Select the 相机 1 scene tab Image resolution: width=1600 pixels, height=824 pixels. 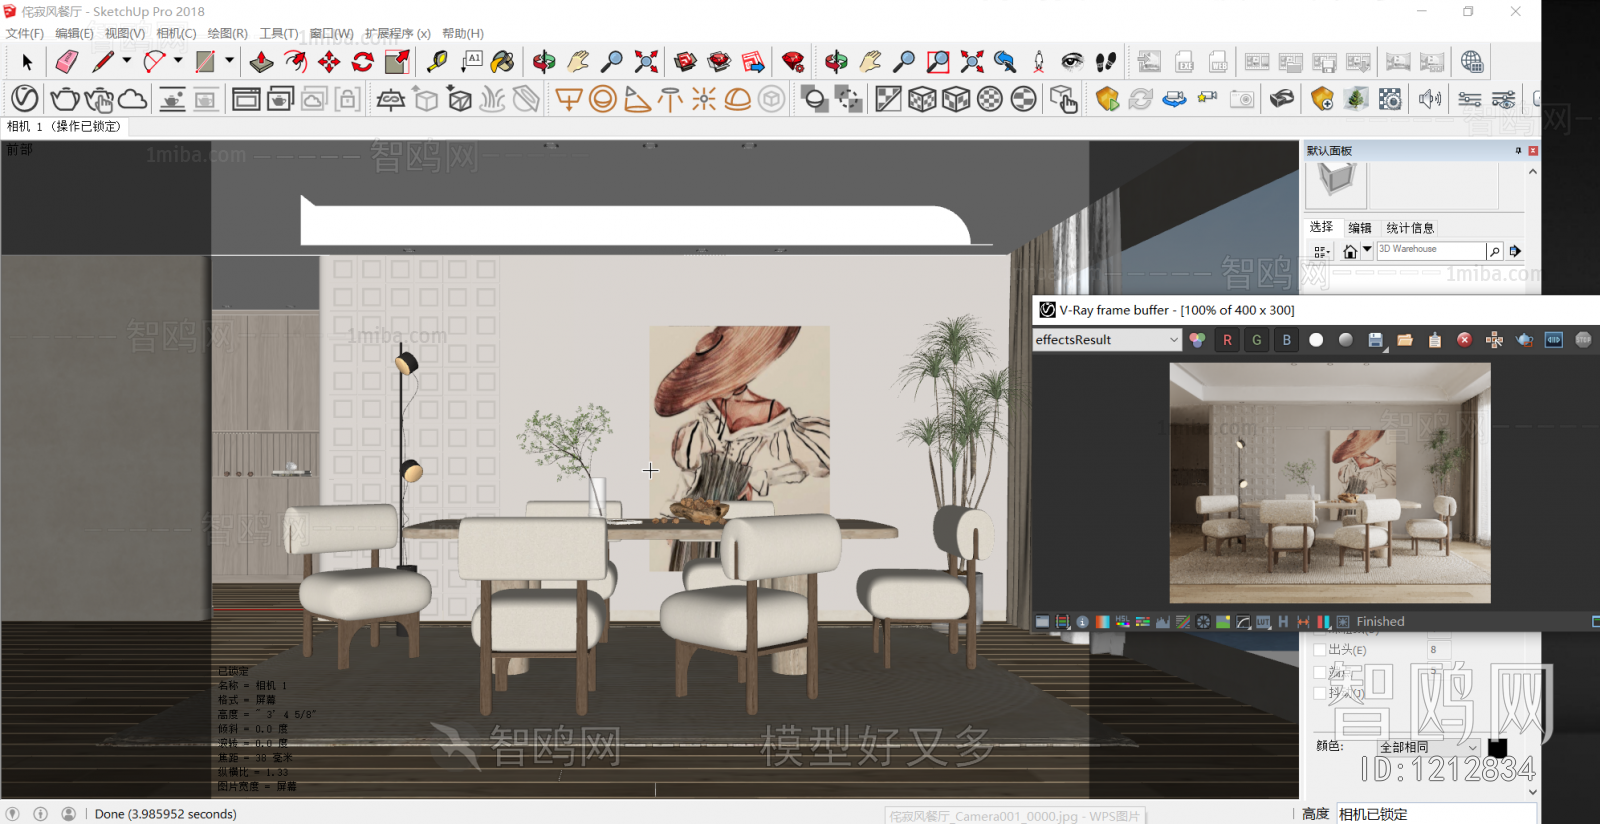pos(64,126)
